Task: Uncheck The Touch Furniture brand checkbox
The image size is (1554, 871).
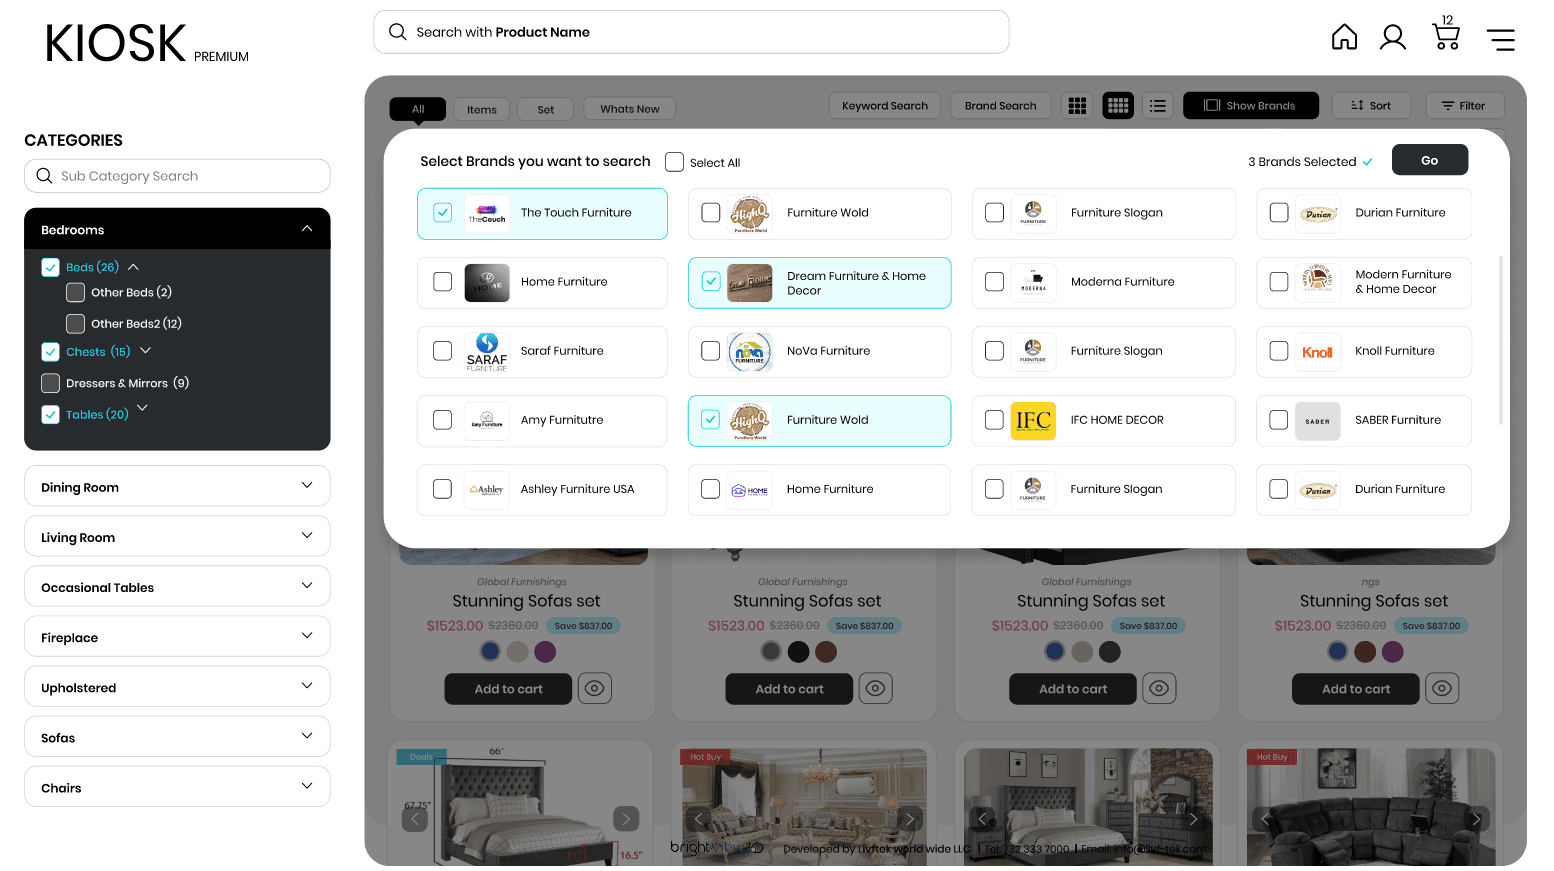Action: pos(443,213)
